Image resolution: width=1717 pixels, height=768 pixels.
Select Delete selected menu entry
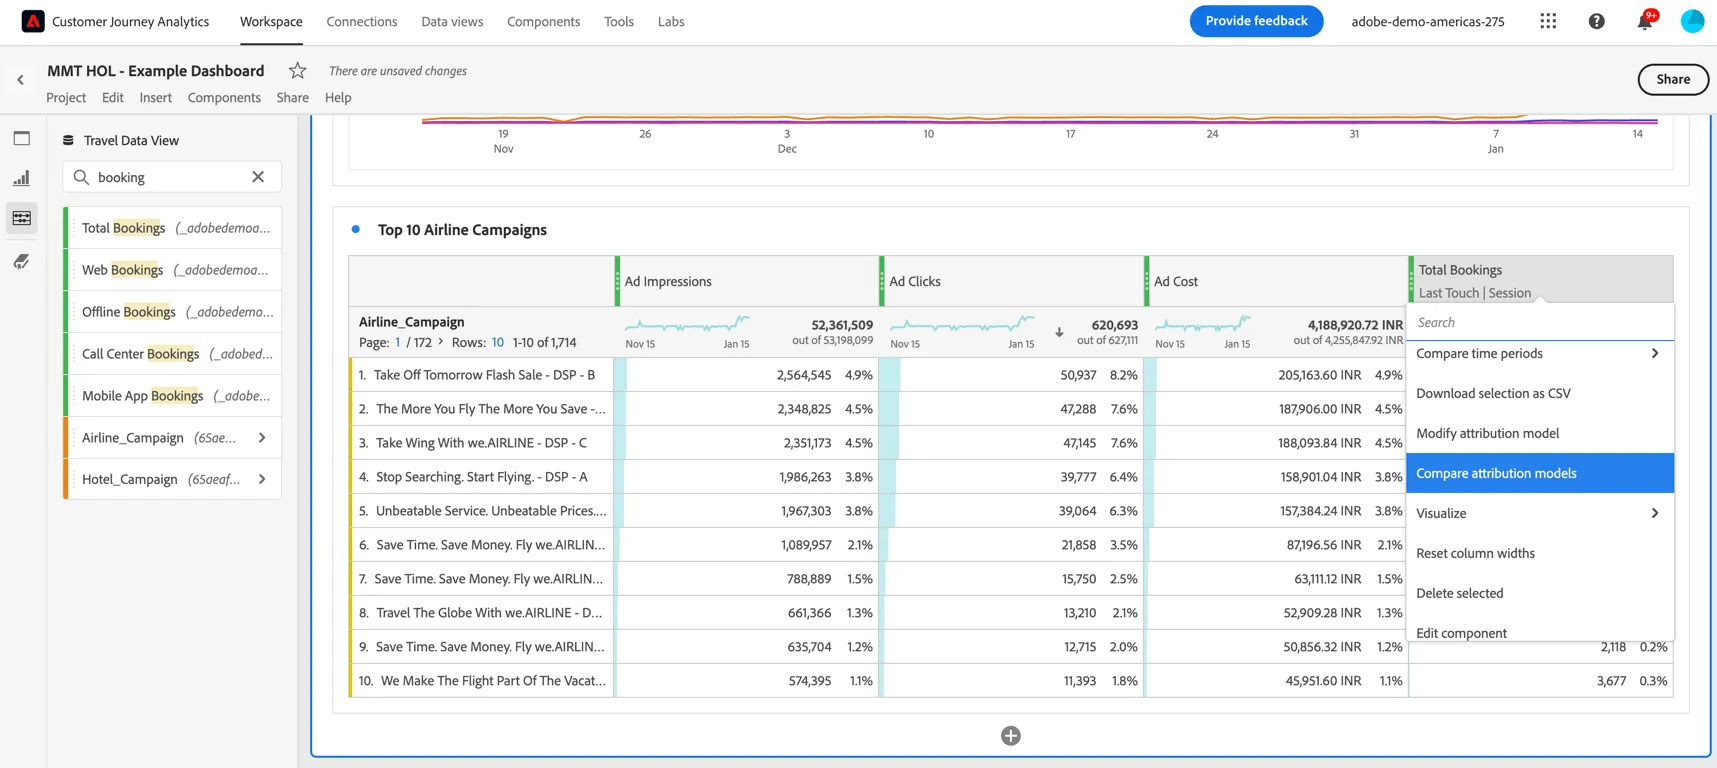[x=1540, y=593]
